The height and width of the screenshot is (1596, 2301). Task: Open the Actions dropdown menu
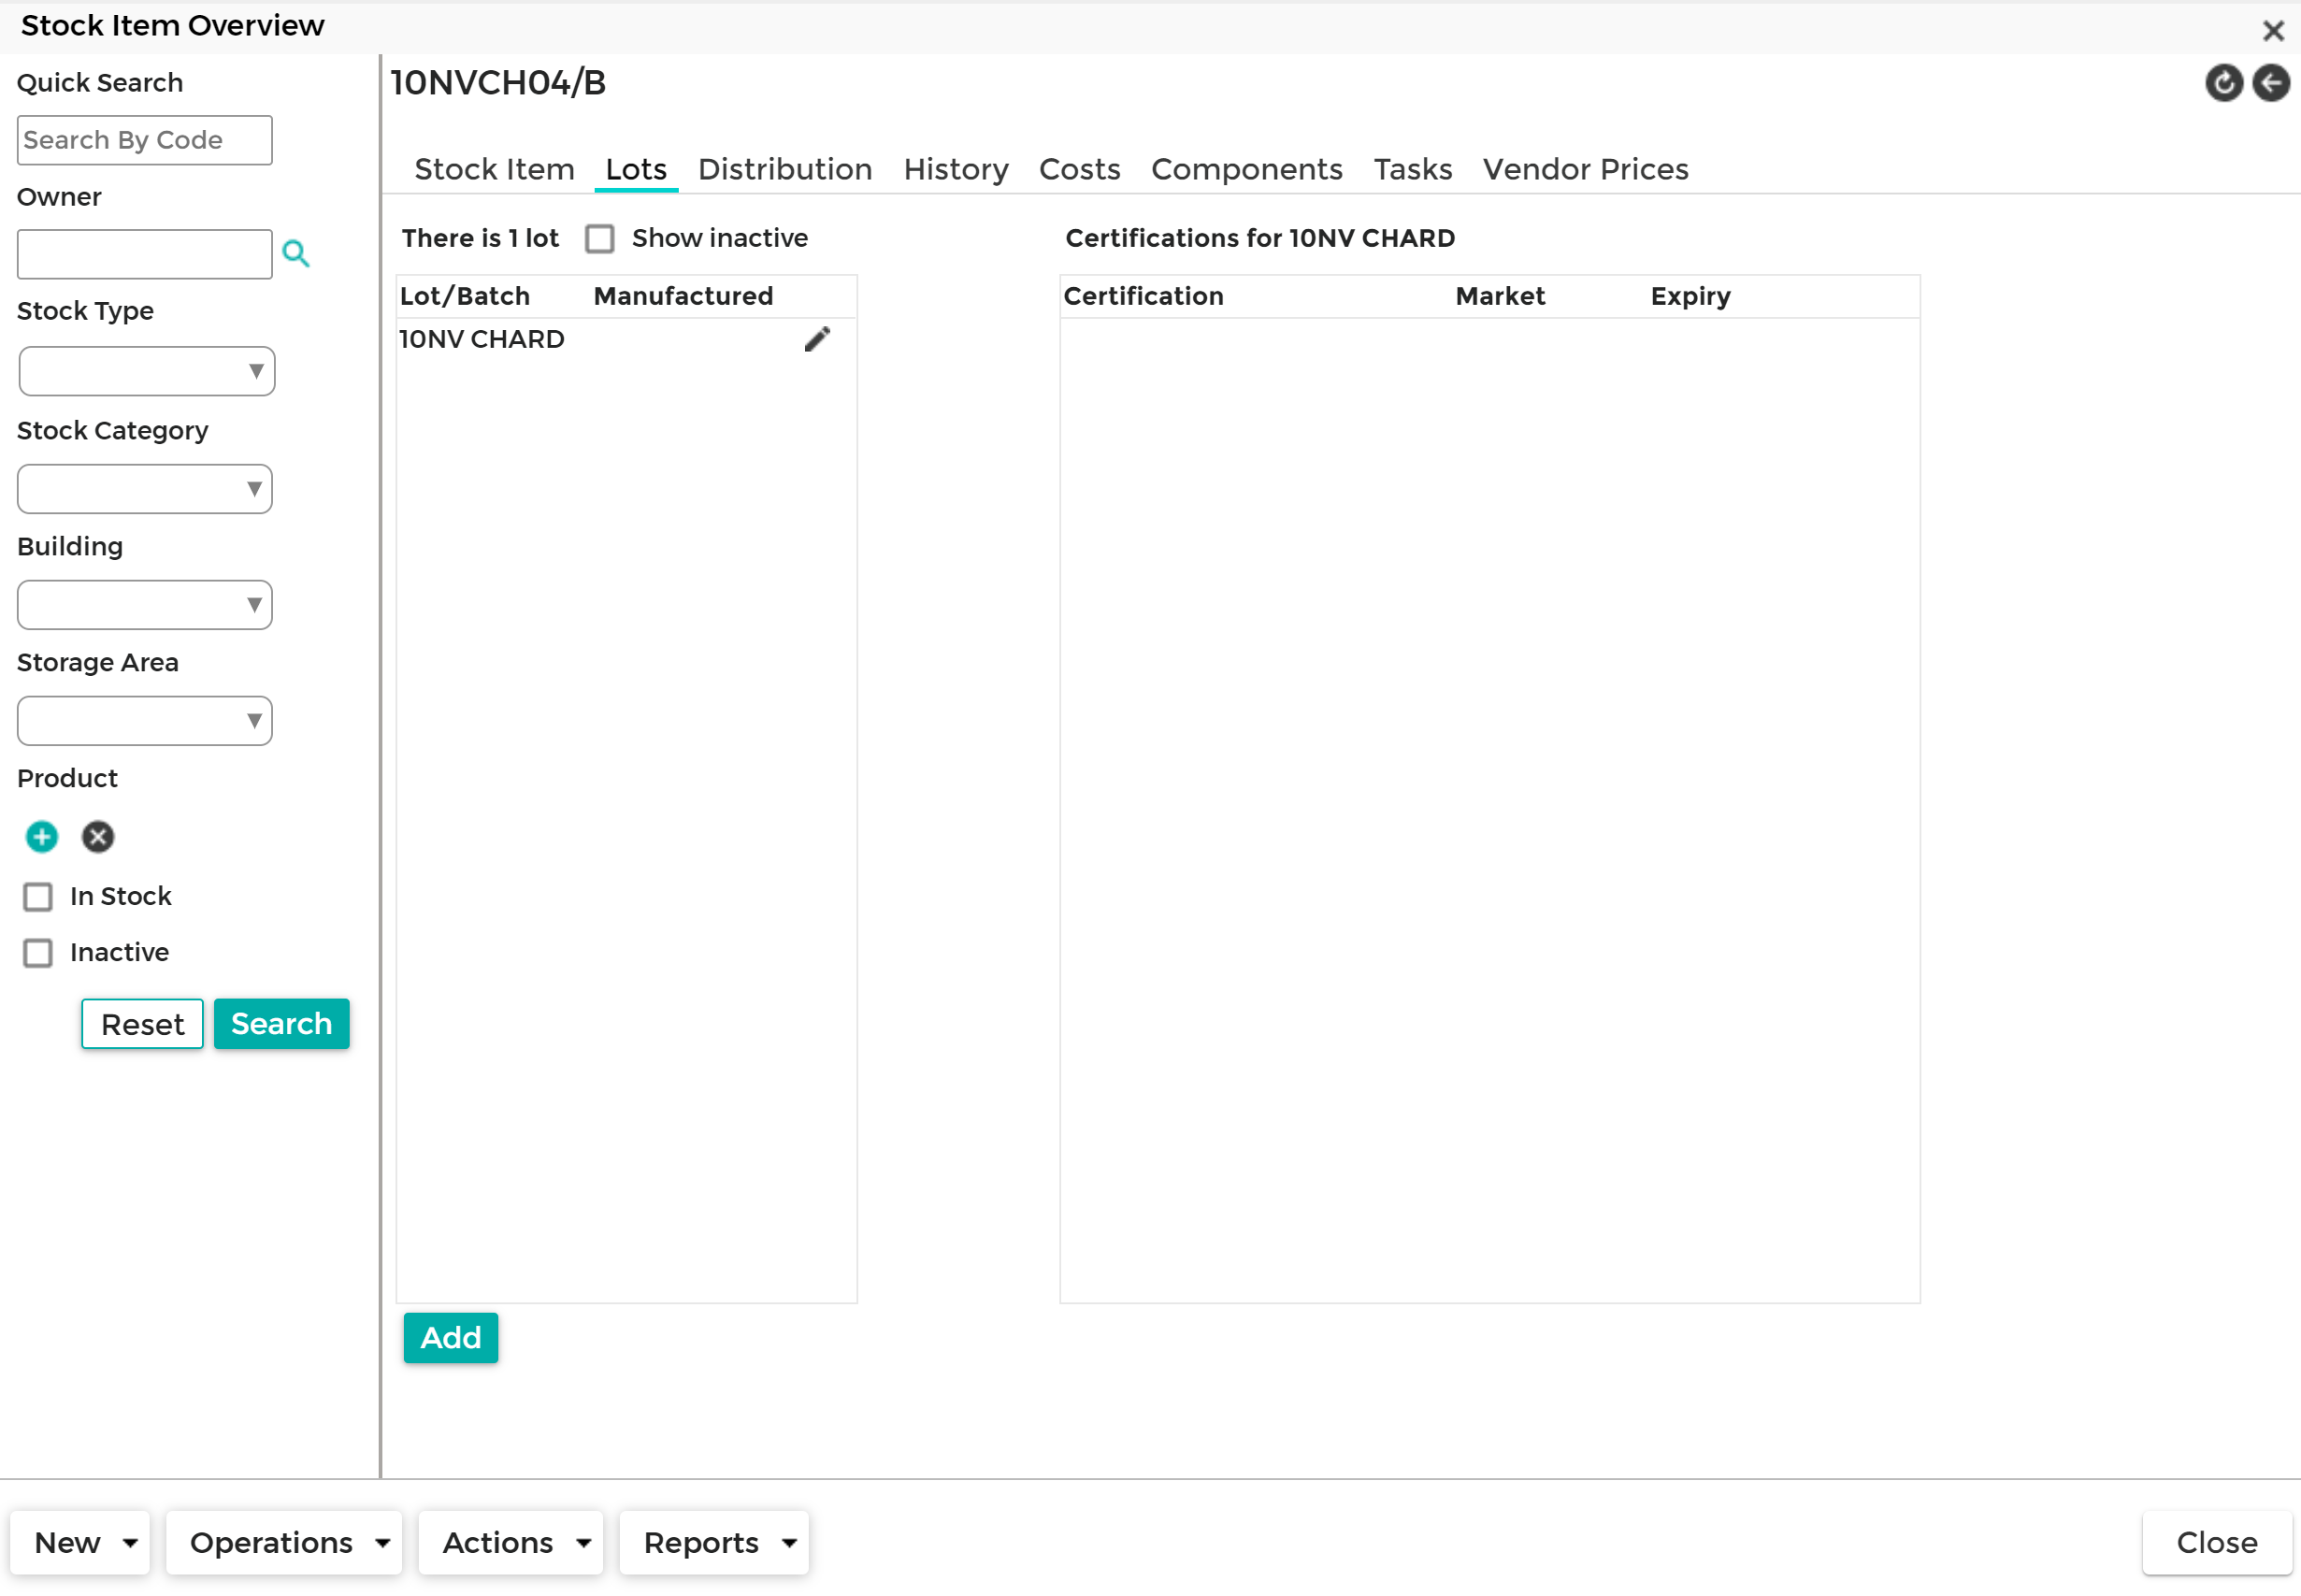511,1543
